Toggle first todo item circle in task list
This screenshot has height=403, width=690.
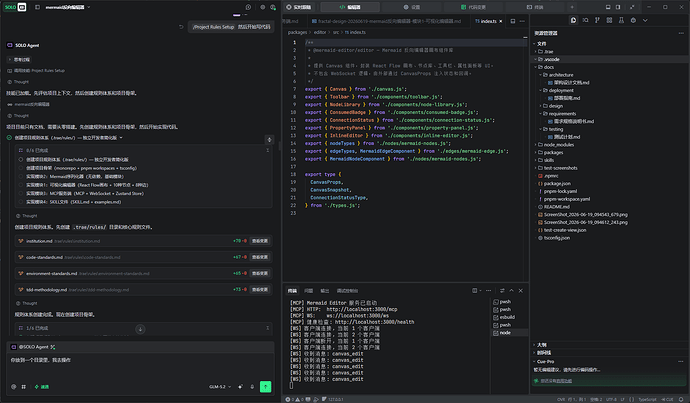pyautogui.click(x=21, y=160)
